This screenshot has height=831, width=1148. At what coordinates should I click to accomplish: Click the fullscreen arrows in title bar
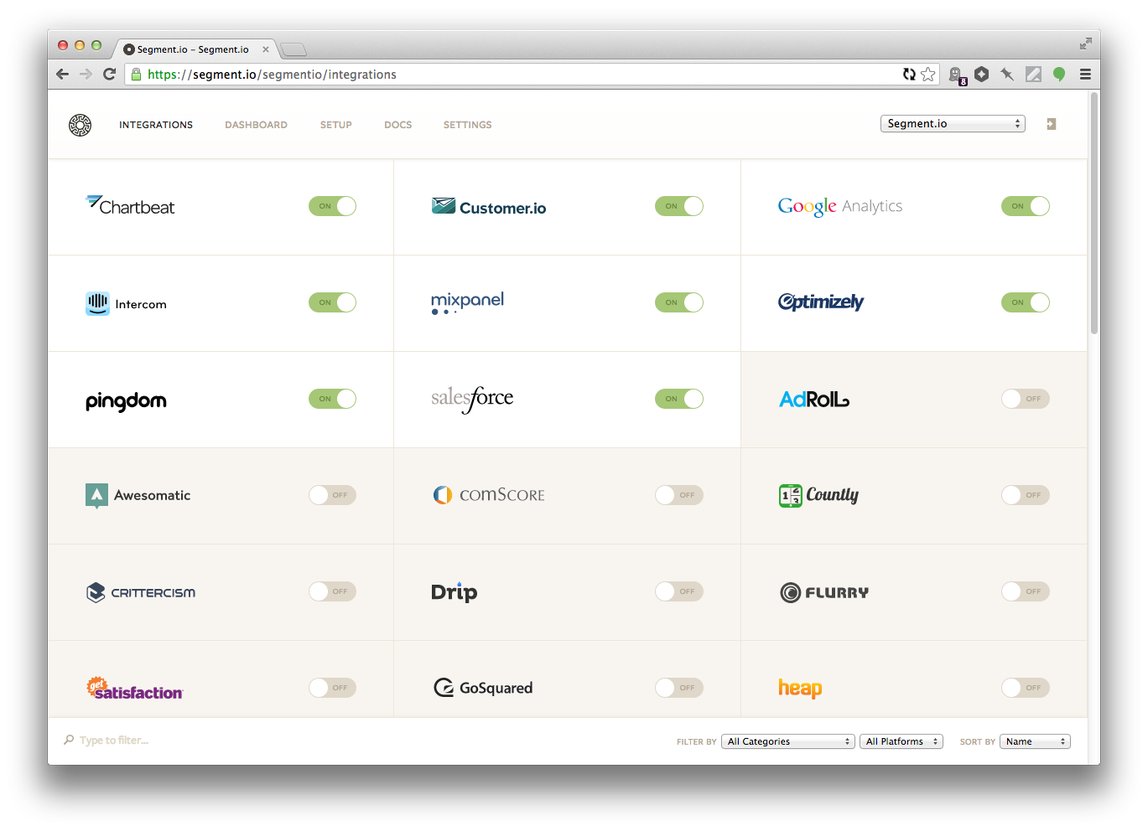1086,44
